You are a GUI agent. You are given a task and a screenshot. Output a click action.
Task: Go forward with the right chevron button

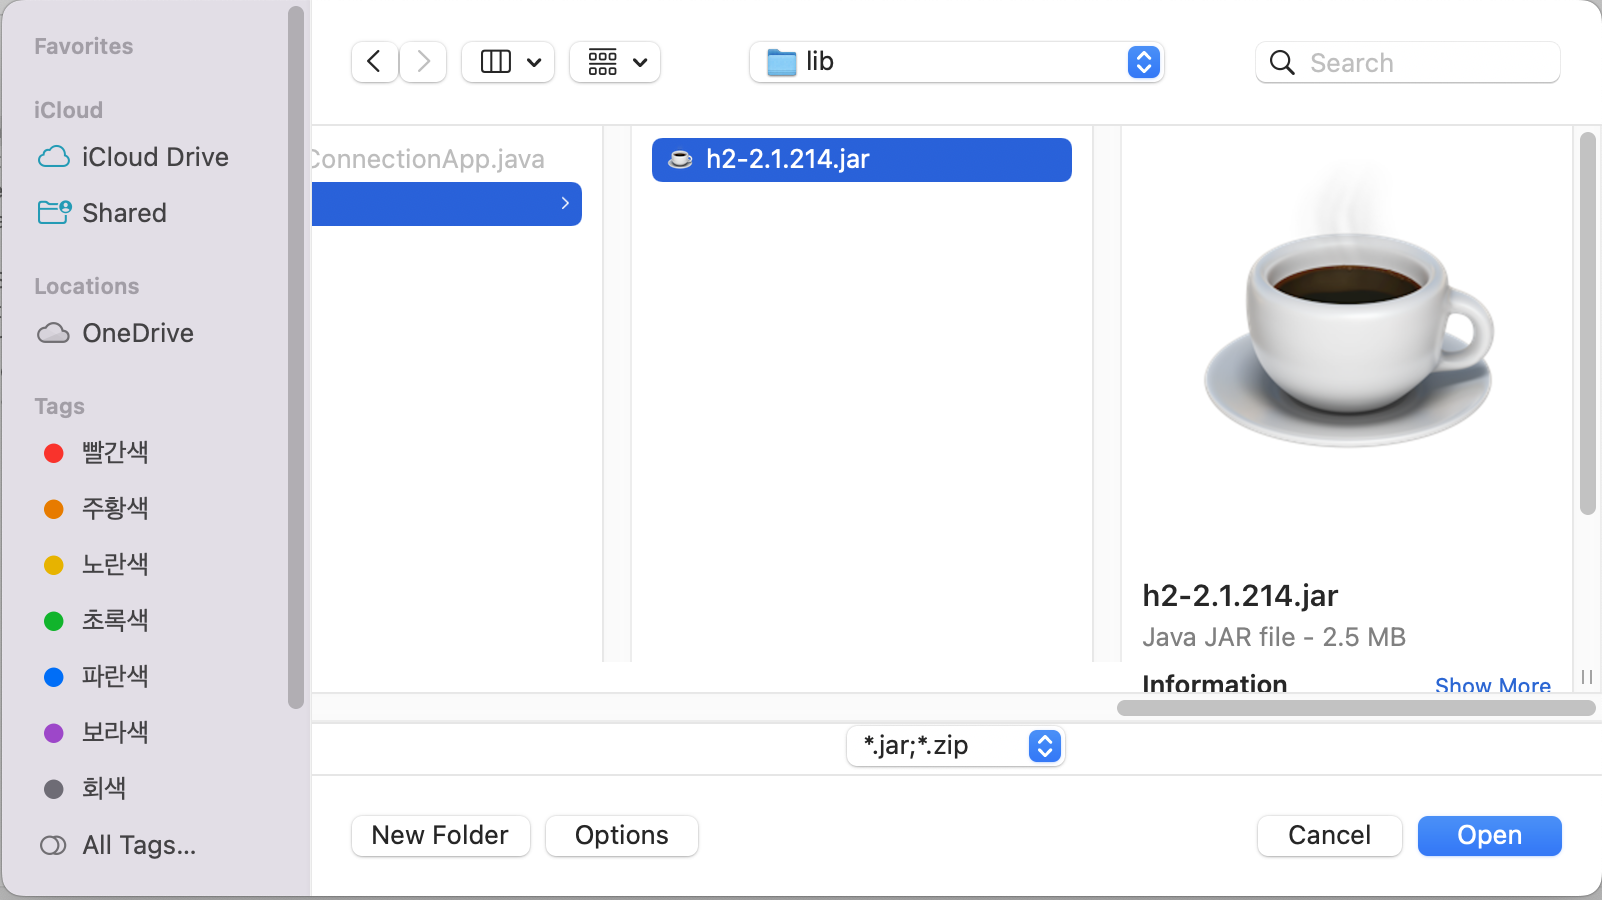coord(423,62)
